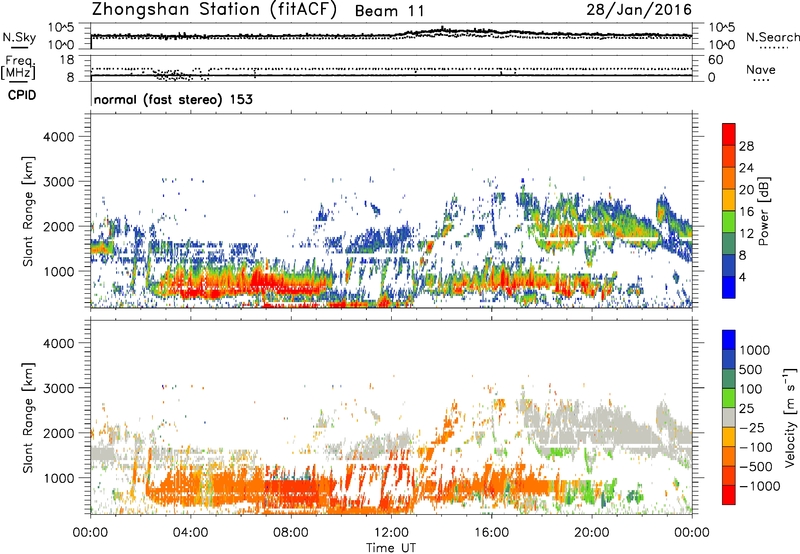Click the '500' velocity scale value
This screenshot has height=554, width=800.
(x=751, y=369)
